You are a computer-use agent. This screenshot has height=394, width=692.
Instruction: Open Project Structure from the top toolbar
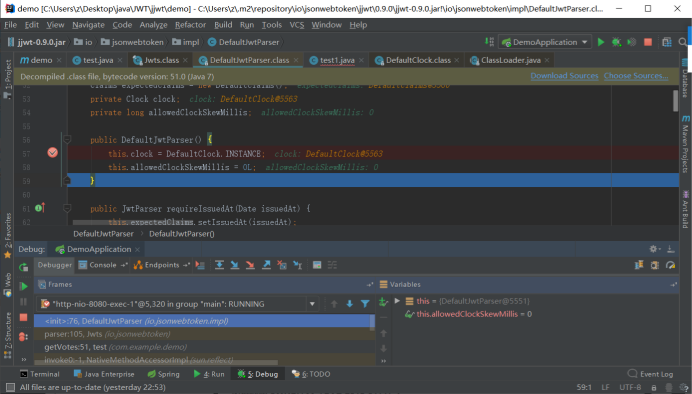[x=667, y=42]
